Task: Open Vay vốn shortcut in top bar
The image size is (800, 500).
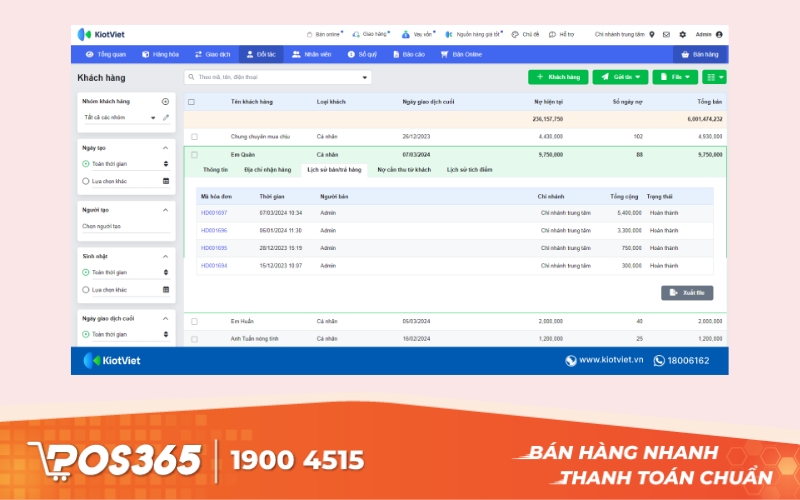Action: (418, 35)
